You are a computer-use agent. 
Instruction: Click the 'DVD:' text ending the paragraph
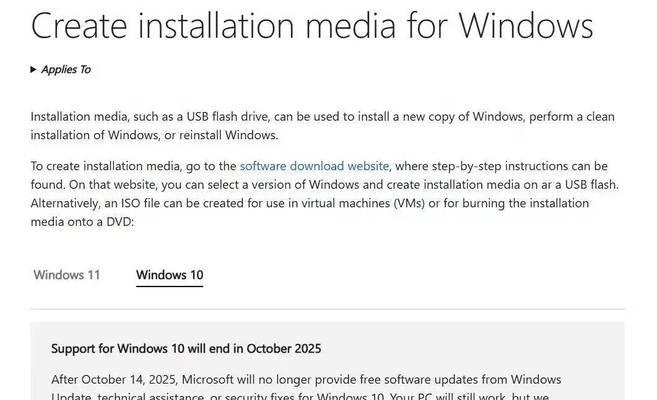coord(120,222)
